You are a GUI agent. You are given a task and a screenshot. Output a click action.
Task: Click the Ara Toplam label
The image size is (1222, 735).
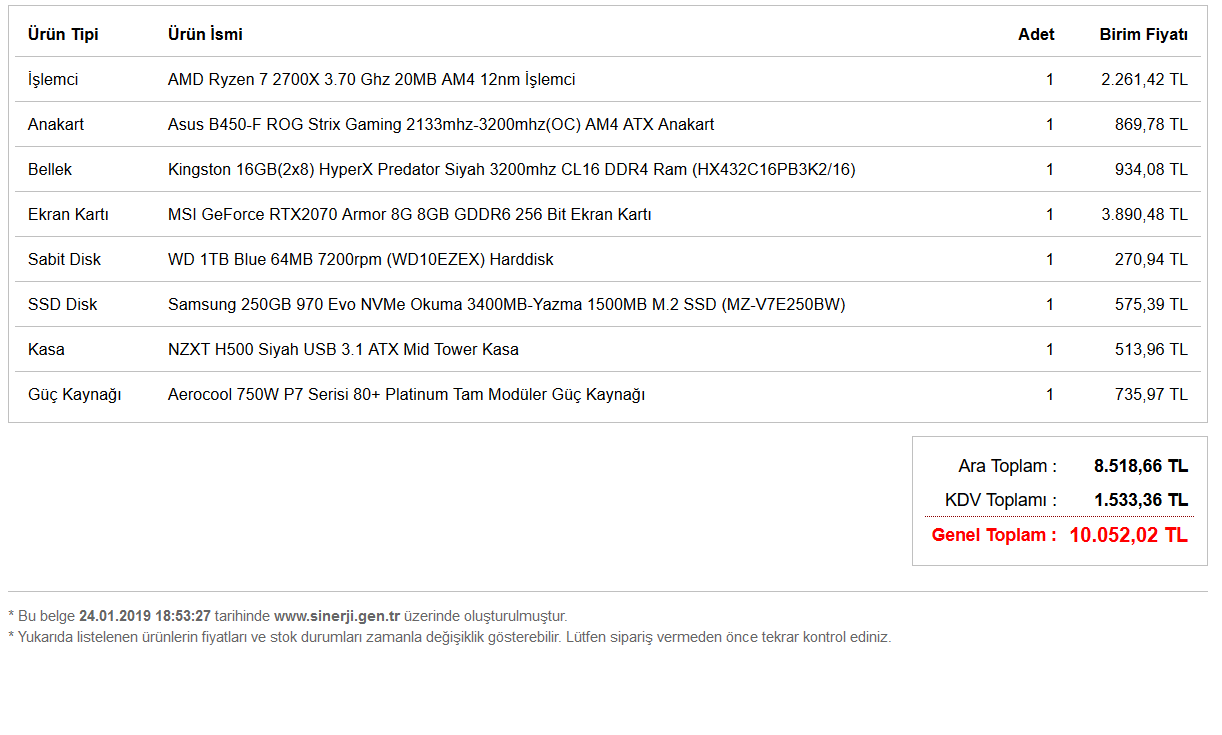click(1007, 466)
